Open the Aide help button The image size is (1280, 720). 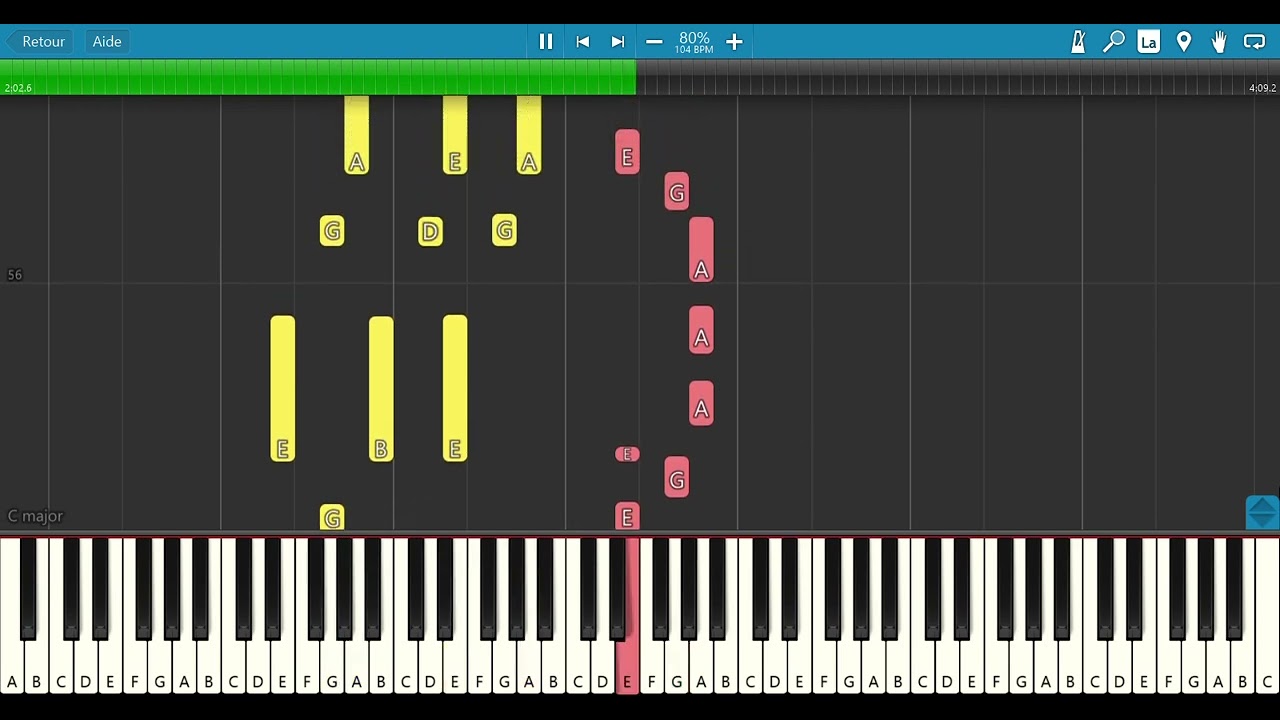(x=107, y=42)
